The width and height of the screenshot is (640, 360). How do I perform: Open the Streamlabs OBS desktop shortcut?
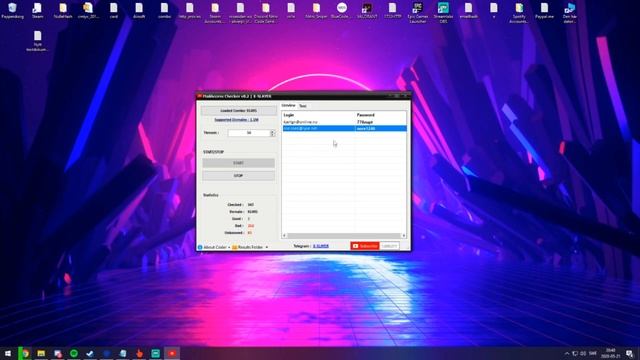pyautogui.click(x=443, y=13)
